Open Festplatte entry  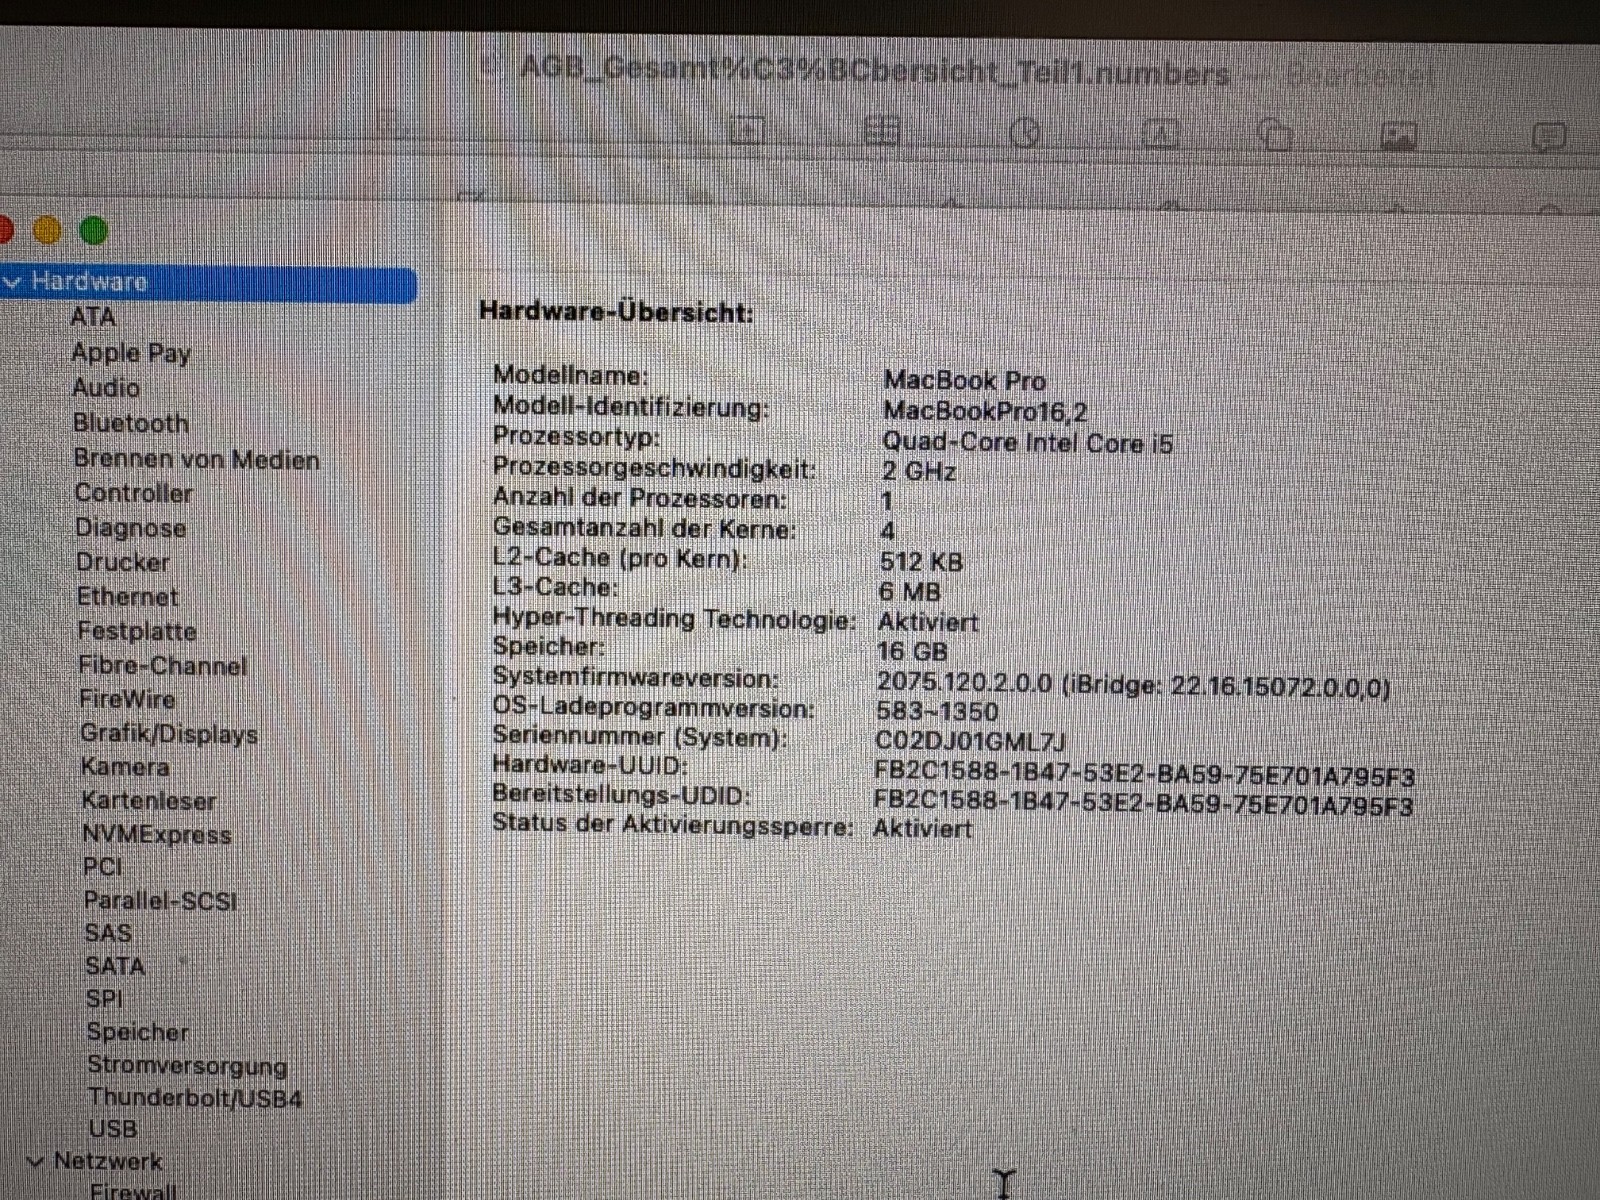137,631
